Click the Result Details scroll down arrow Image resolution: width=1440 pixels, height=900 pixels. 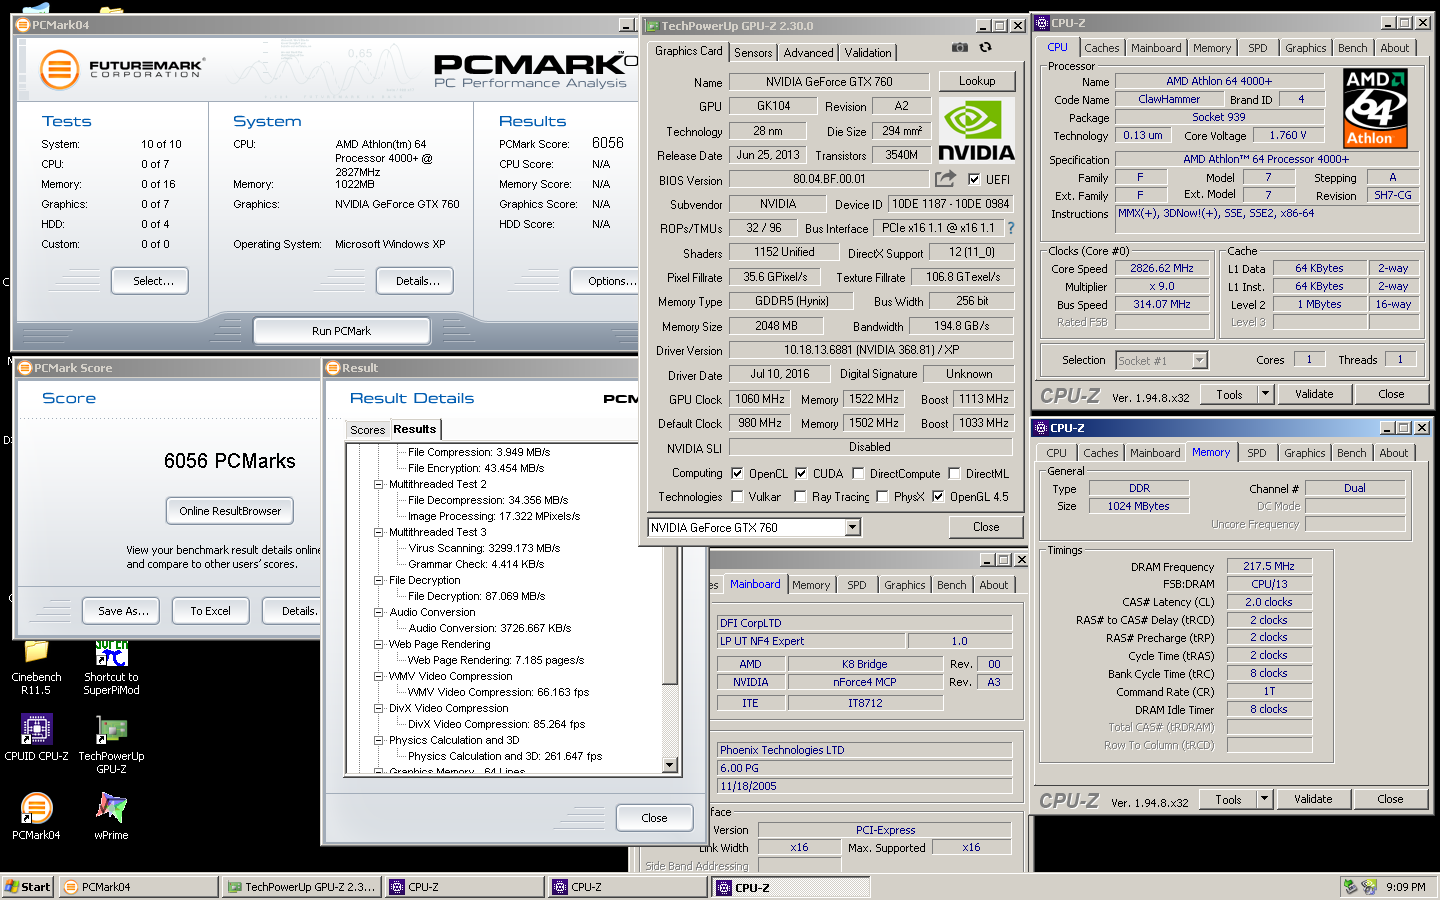coord(671,766)
